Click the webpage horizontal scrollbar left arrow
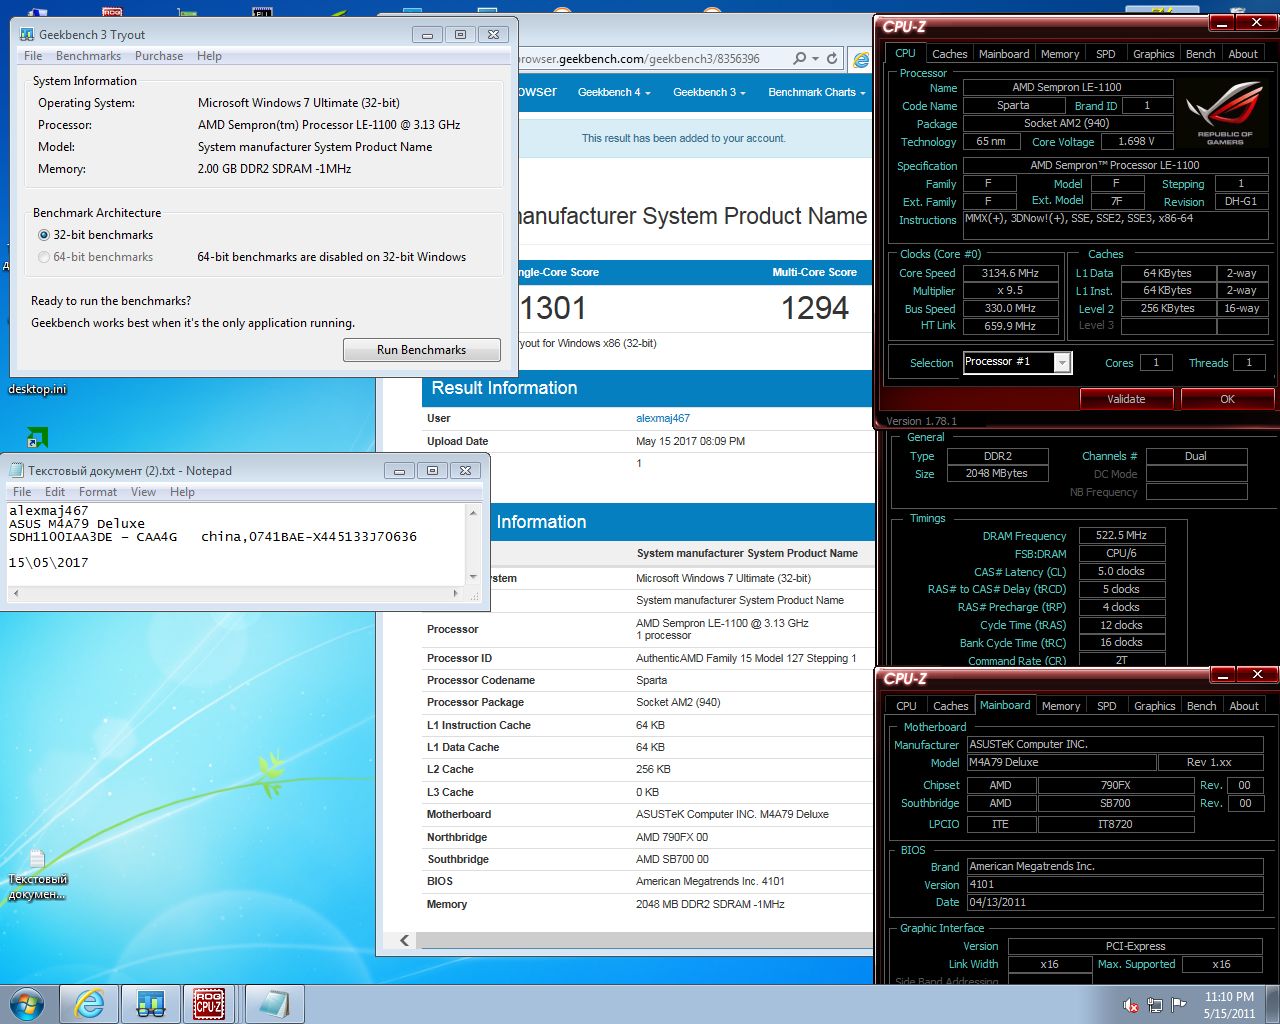 pyautogui.click(x=404, y=940)
